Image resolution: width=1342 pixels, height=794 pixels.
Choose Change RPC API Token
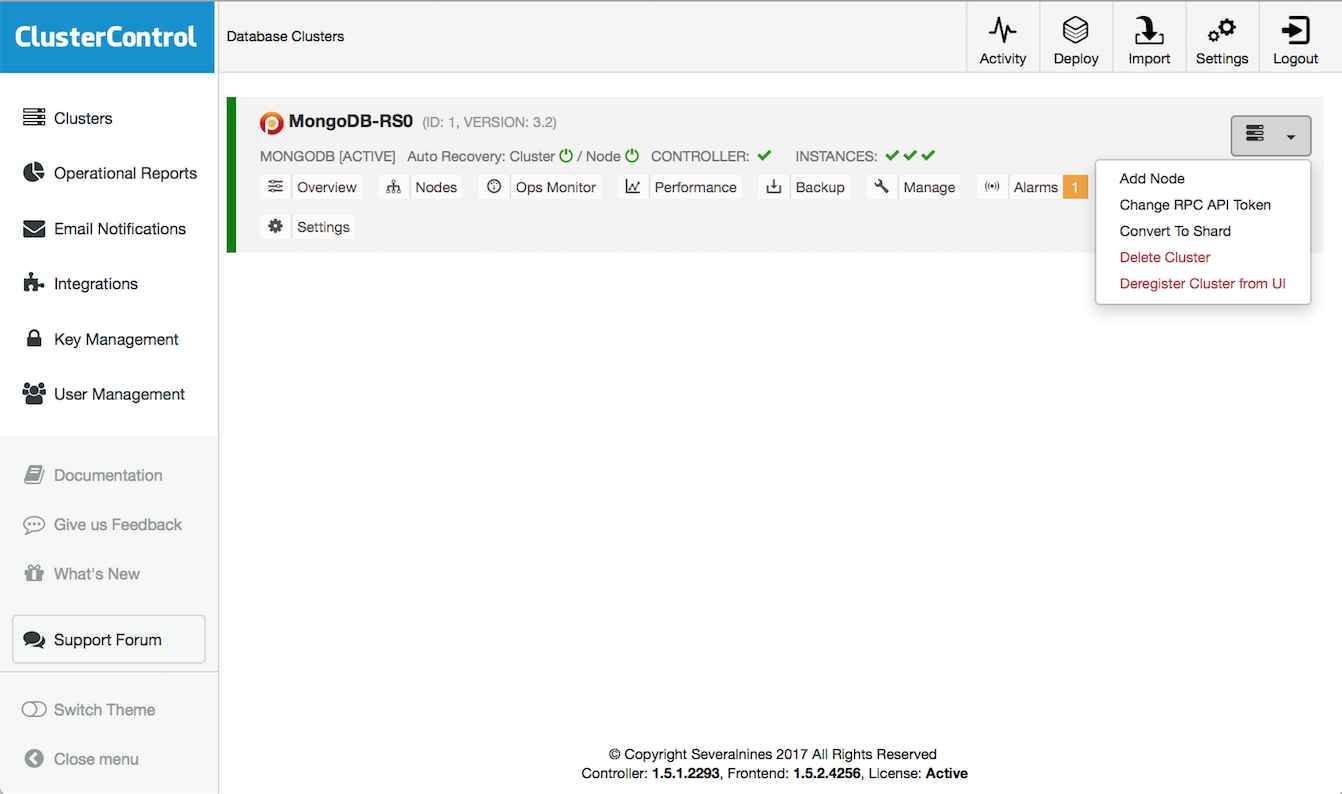coord(1195,204)
